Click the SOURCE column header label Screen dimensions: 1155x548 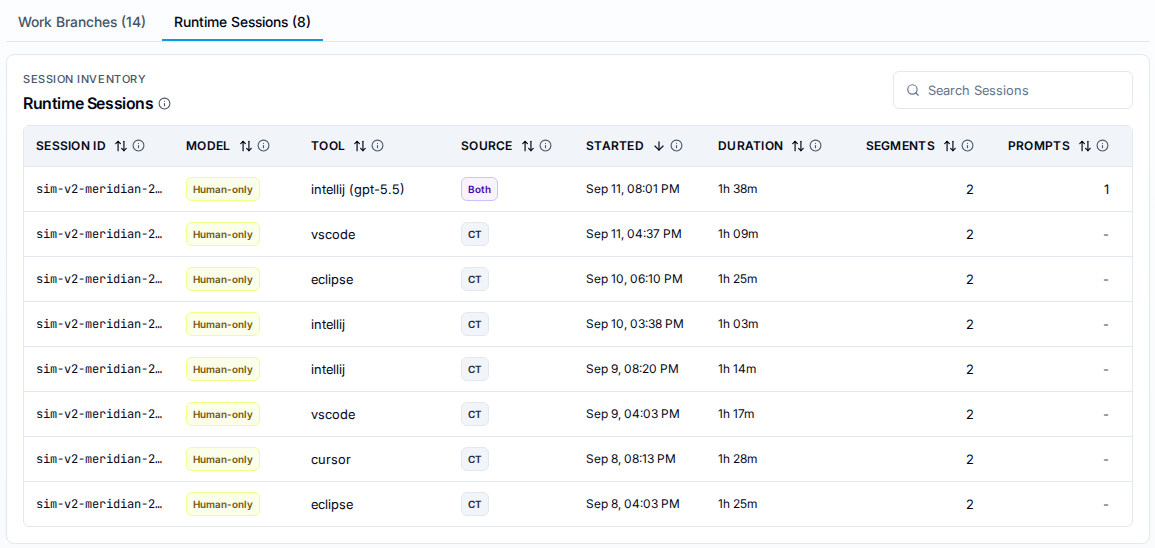487,146
